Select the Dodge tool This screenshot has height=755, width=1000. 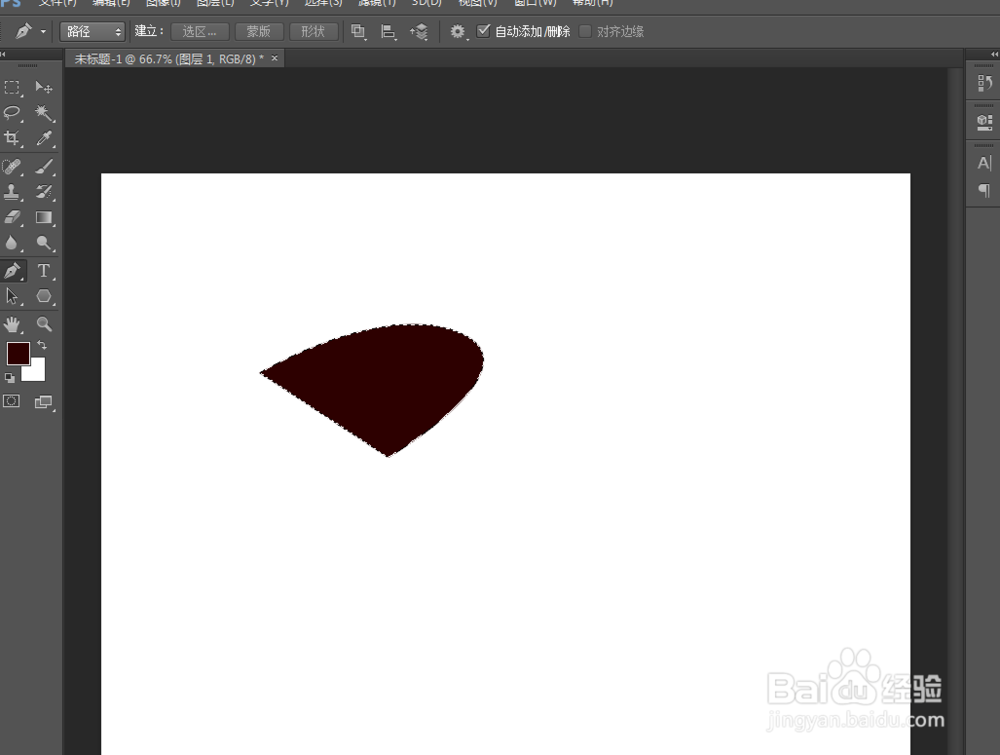pyautogui.click(x=43, y=243)
